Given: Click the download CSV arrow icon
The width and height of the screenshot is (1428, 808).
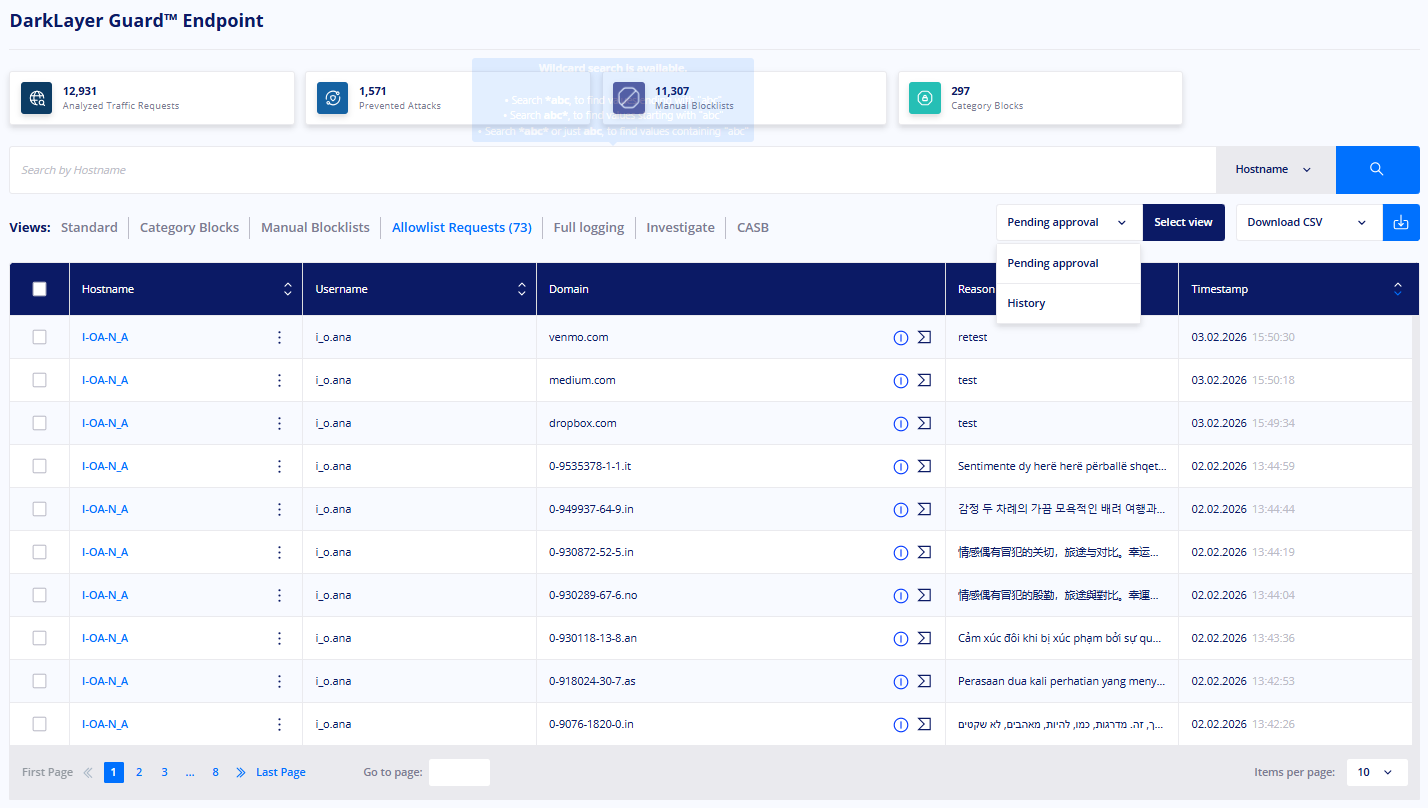Looking at the screenshot, I should point(1401,222).
